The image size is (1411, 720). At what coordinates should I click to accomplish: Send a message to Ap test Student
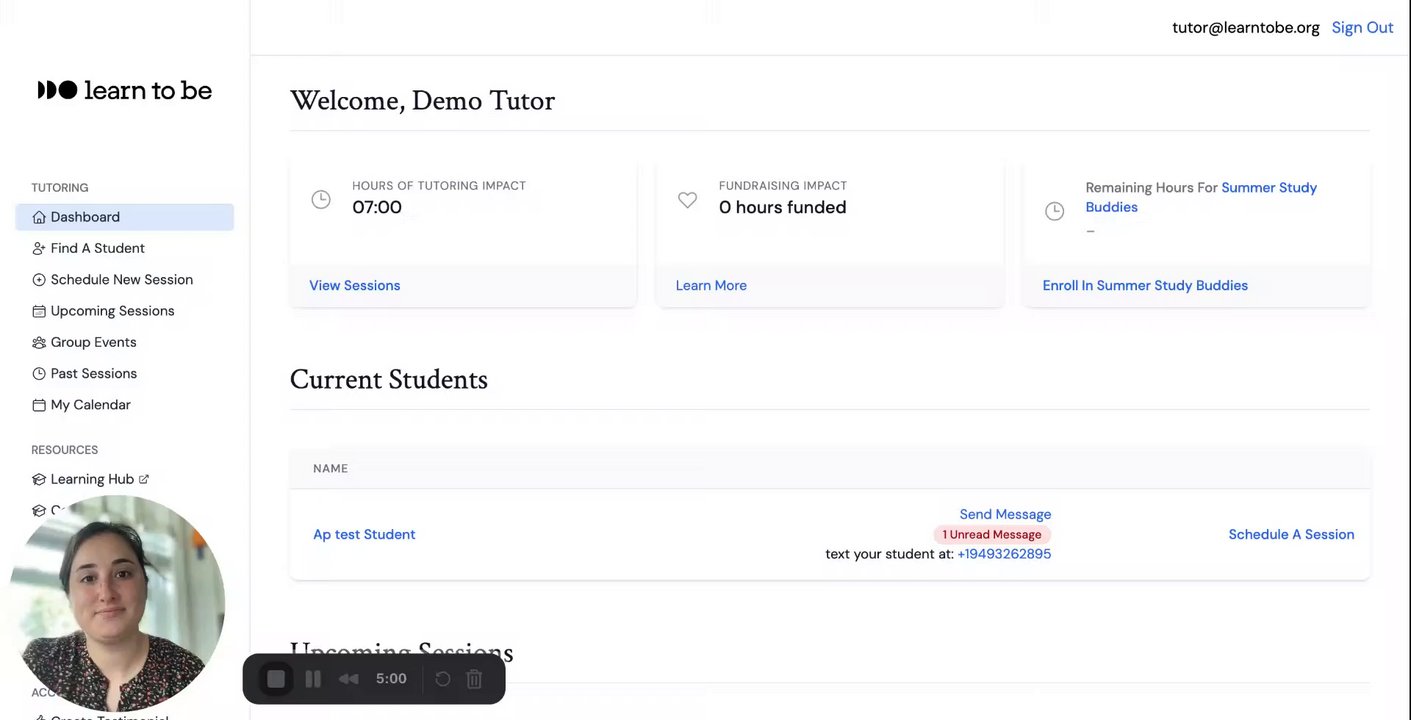pyautogui.click(x=1005, y=514)
